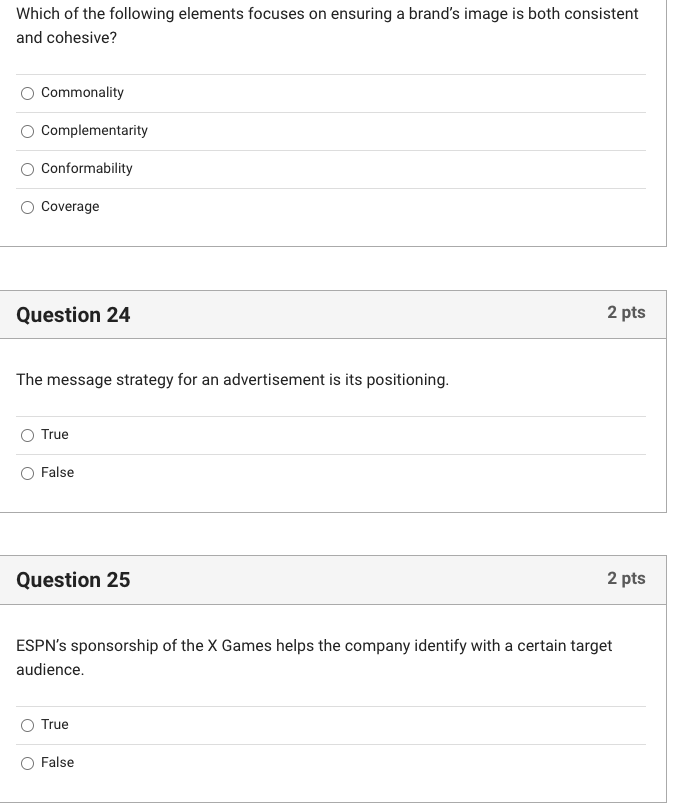Pick the Coverage answer option
This screenshot has height=808, width=694.
point(27,207)
